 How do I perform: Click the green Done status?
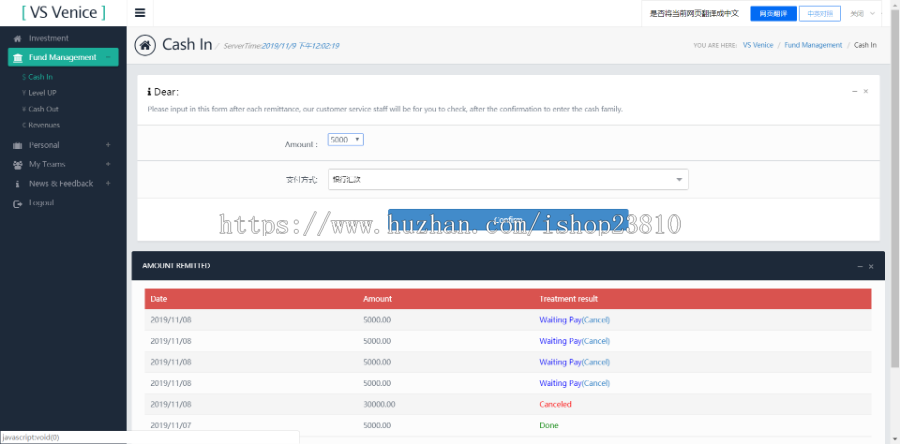pyautogui.click(x=549, y=425)
